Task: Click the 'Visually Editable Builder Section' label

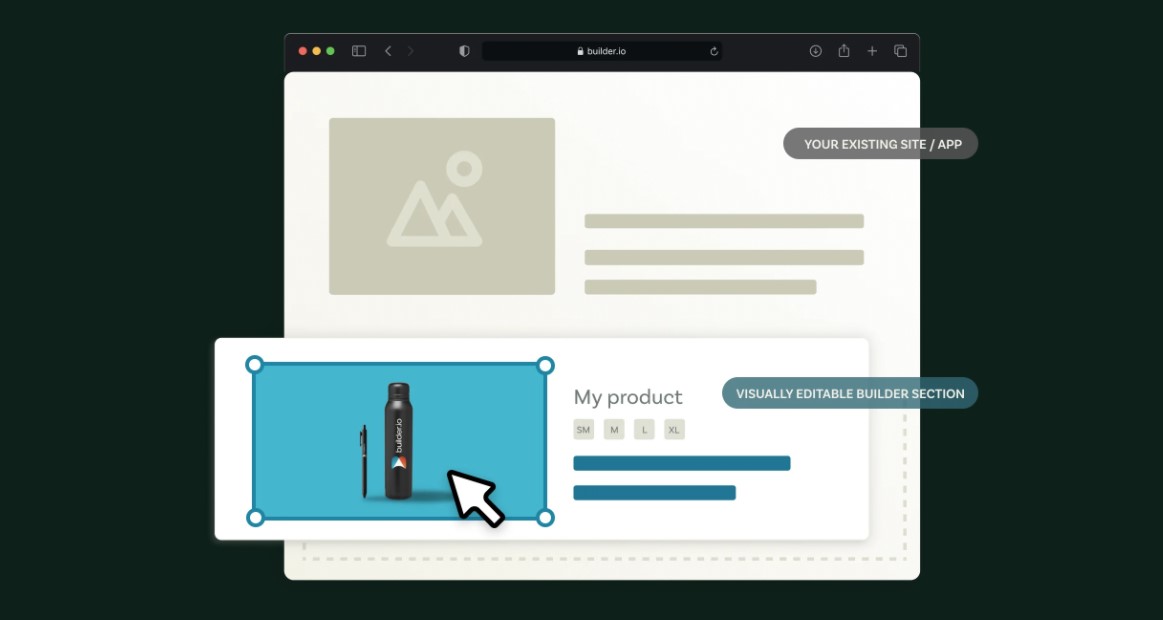Action: pos(850,393)
